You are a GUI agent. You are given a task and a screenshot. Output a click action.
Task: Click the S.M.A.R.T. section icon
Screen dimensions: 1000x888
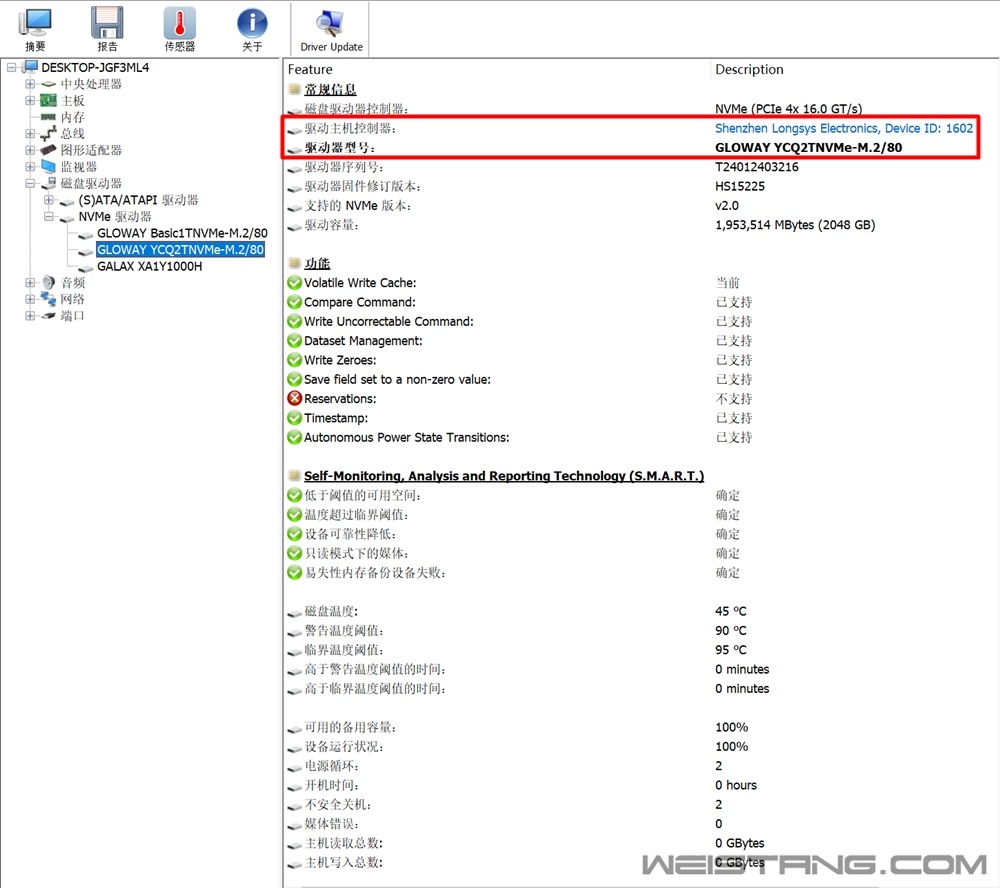click(x=294, y=475)
